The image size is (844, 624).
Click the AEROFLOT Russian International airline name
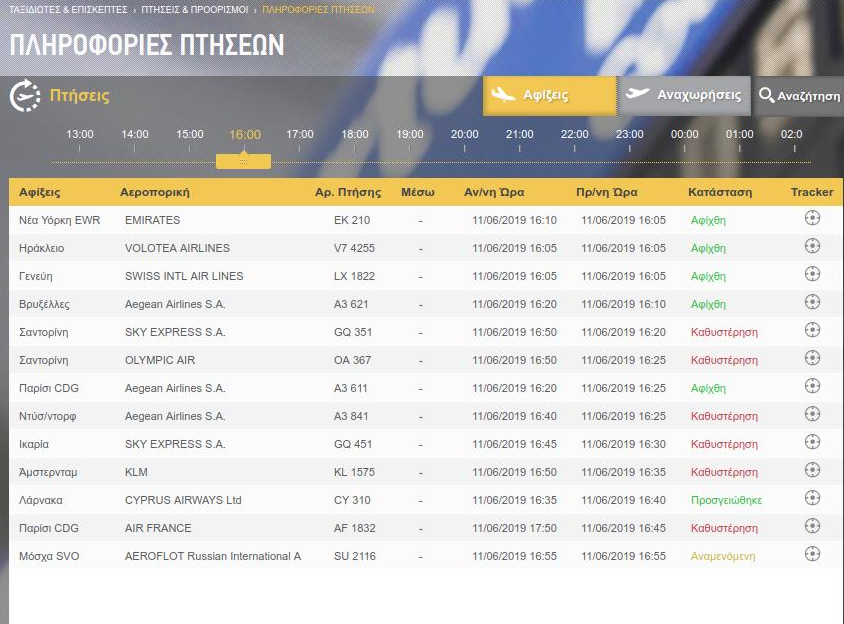tap(213, 556)
